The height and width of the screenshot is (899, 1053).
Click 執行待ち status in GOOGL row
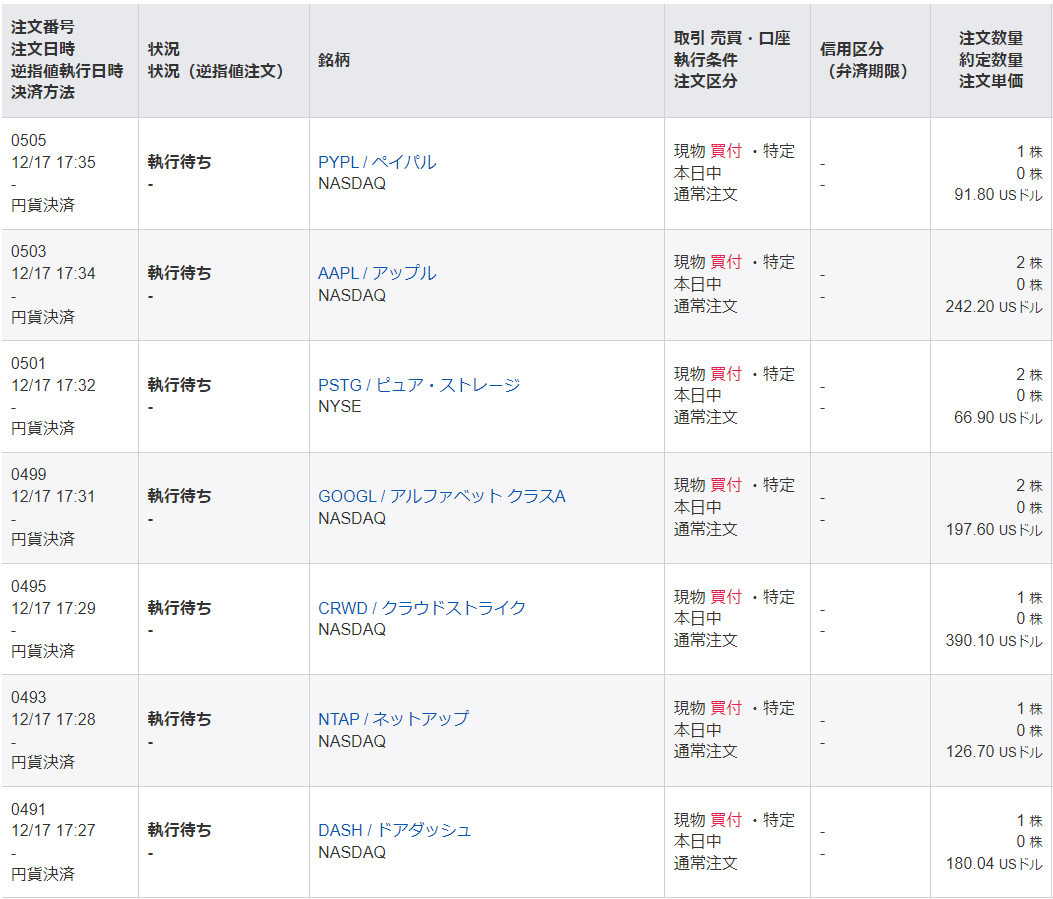pos(179,496)
